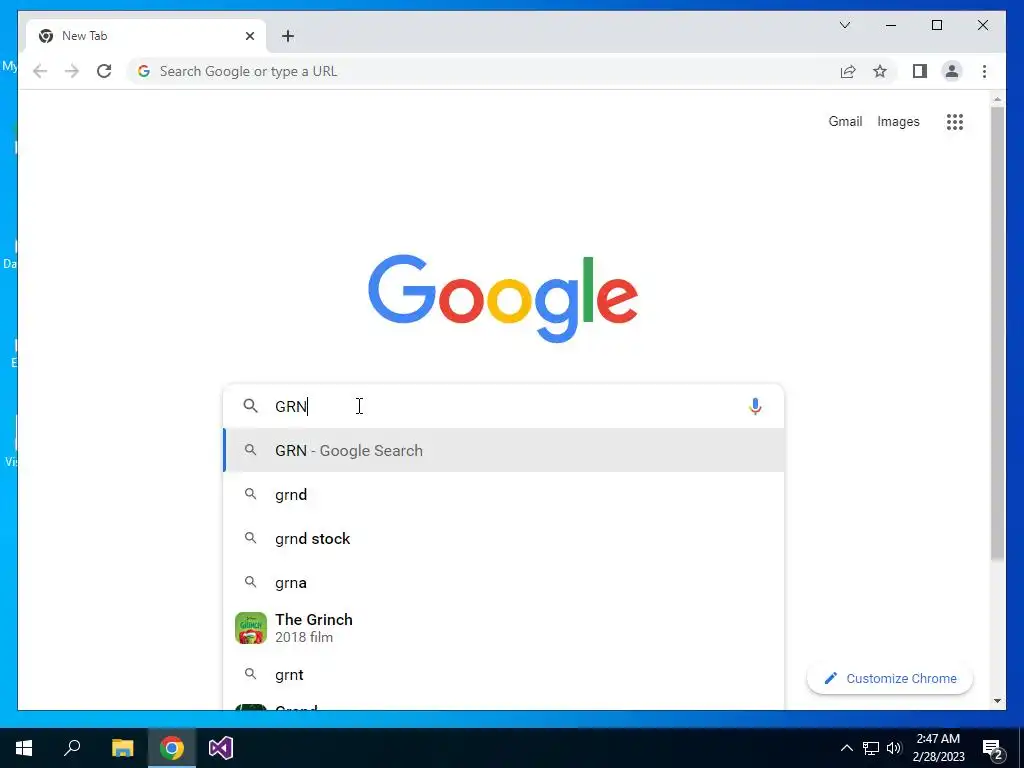Open the Windows Start menu
This screenshot has width=1024, height=768.
point(24,748)
